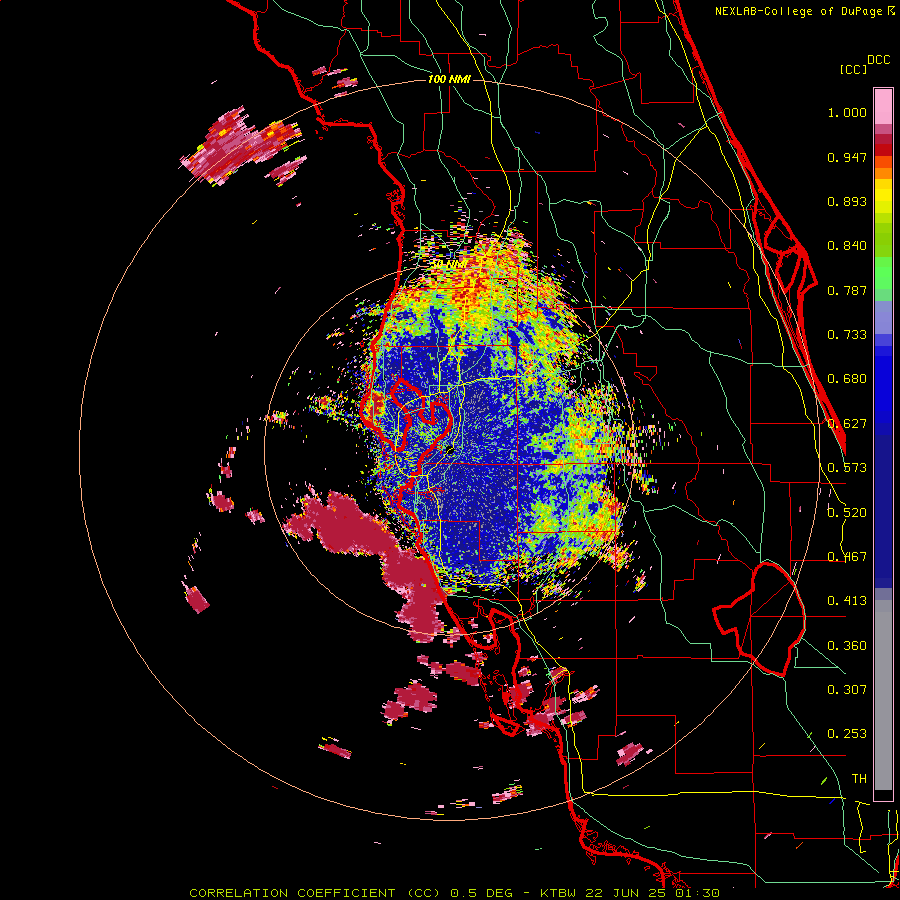Click the TH label on the legend
The image size is (900, 900).
coord(859,779)
